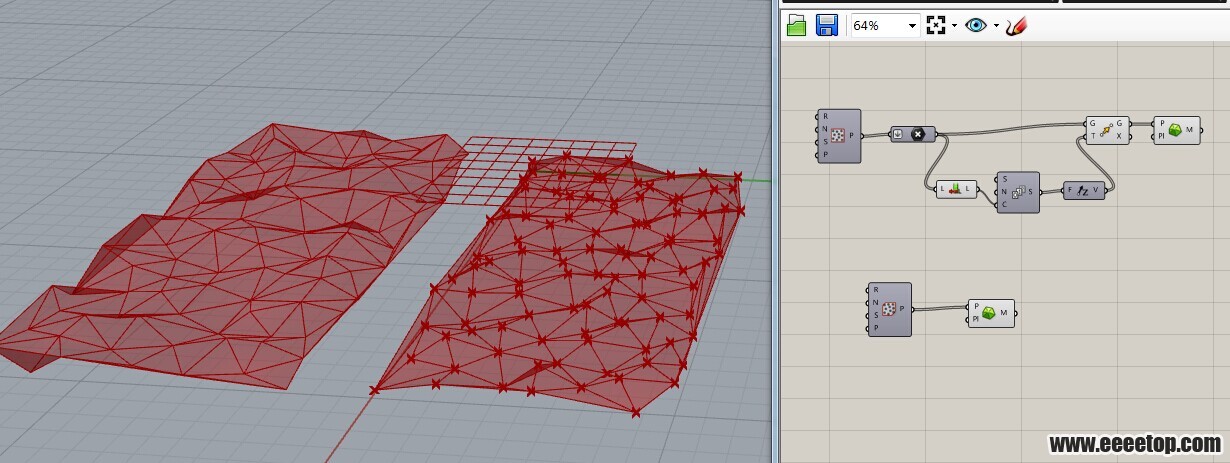Screen dimensions: 1230x463
Task: Activate the sketch pencil tool icon
Action: pos(1017,25)
